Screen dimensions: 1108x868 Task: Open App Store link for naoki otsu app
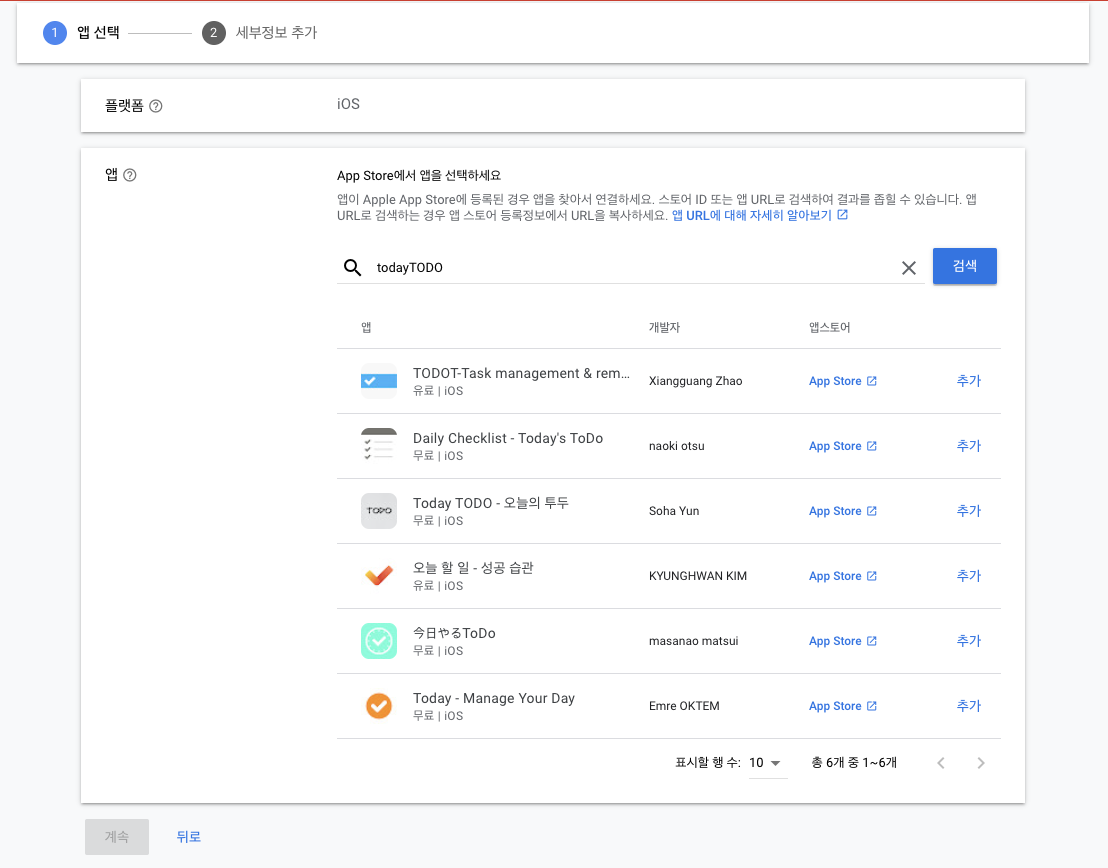842,446
